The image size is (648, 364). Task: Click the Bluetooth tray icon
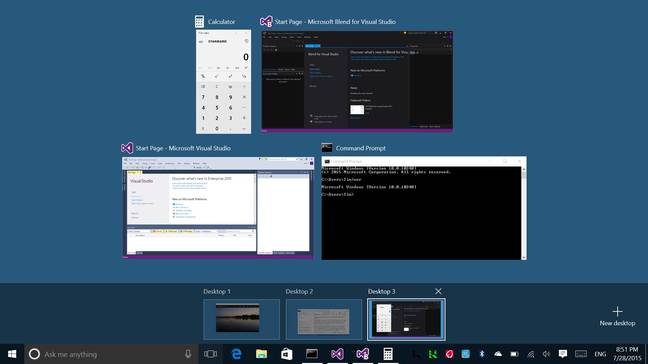[482, 354]
